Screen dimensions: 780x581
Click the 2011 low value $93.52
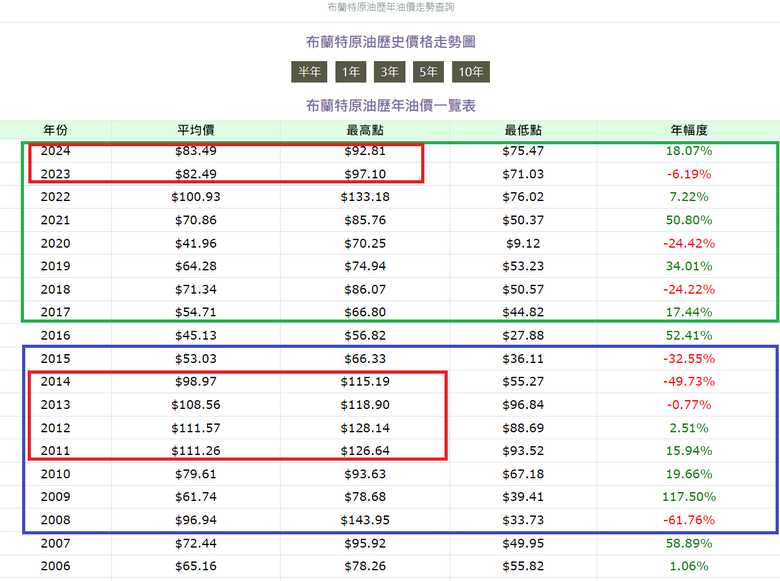[523, 451]
